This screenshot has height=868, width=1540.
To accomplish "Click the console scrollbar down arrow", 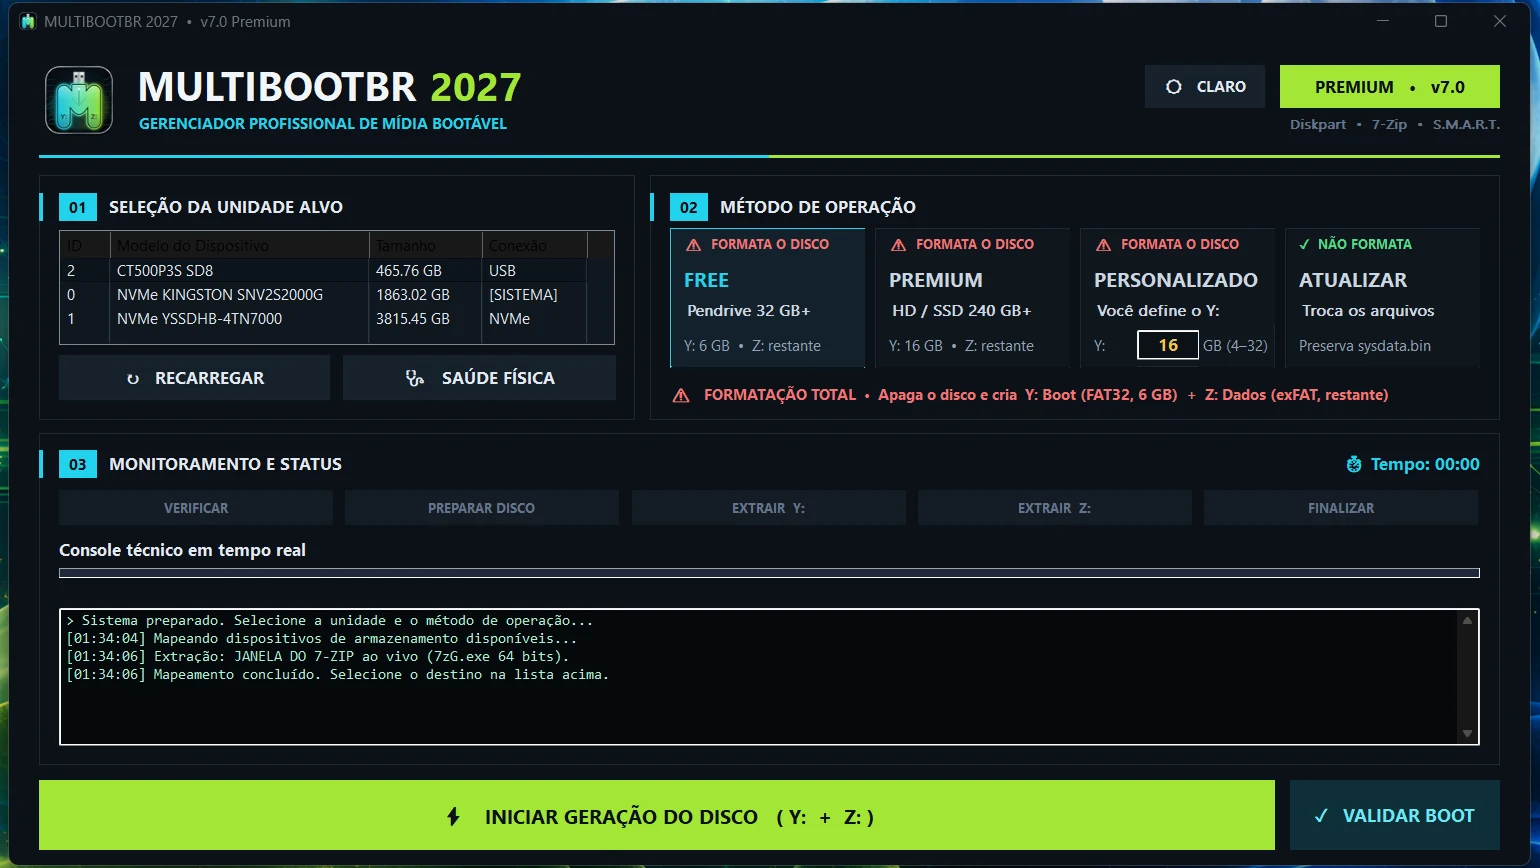I will (1467, 734).
